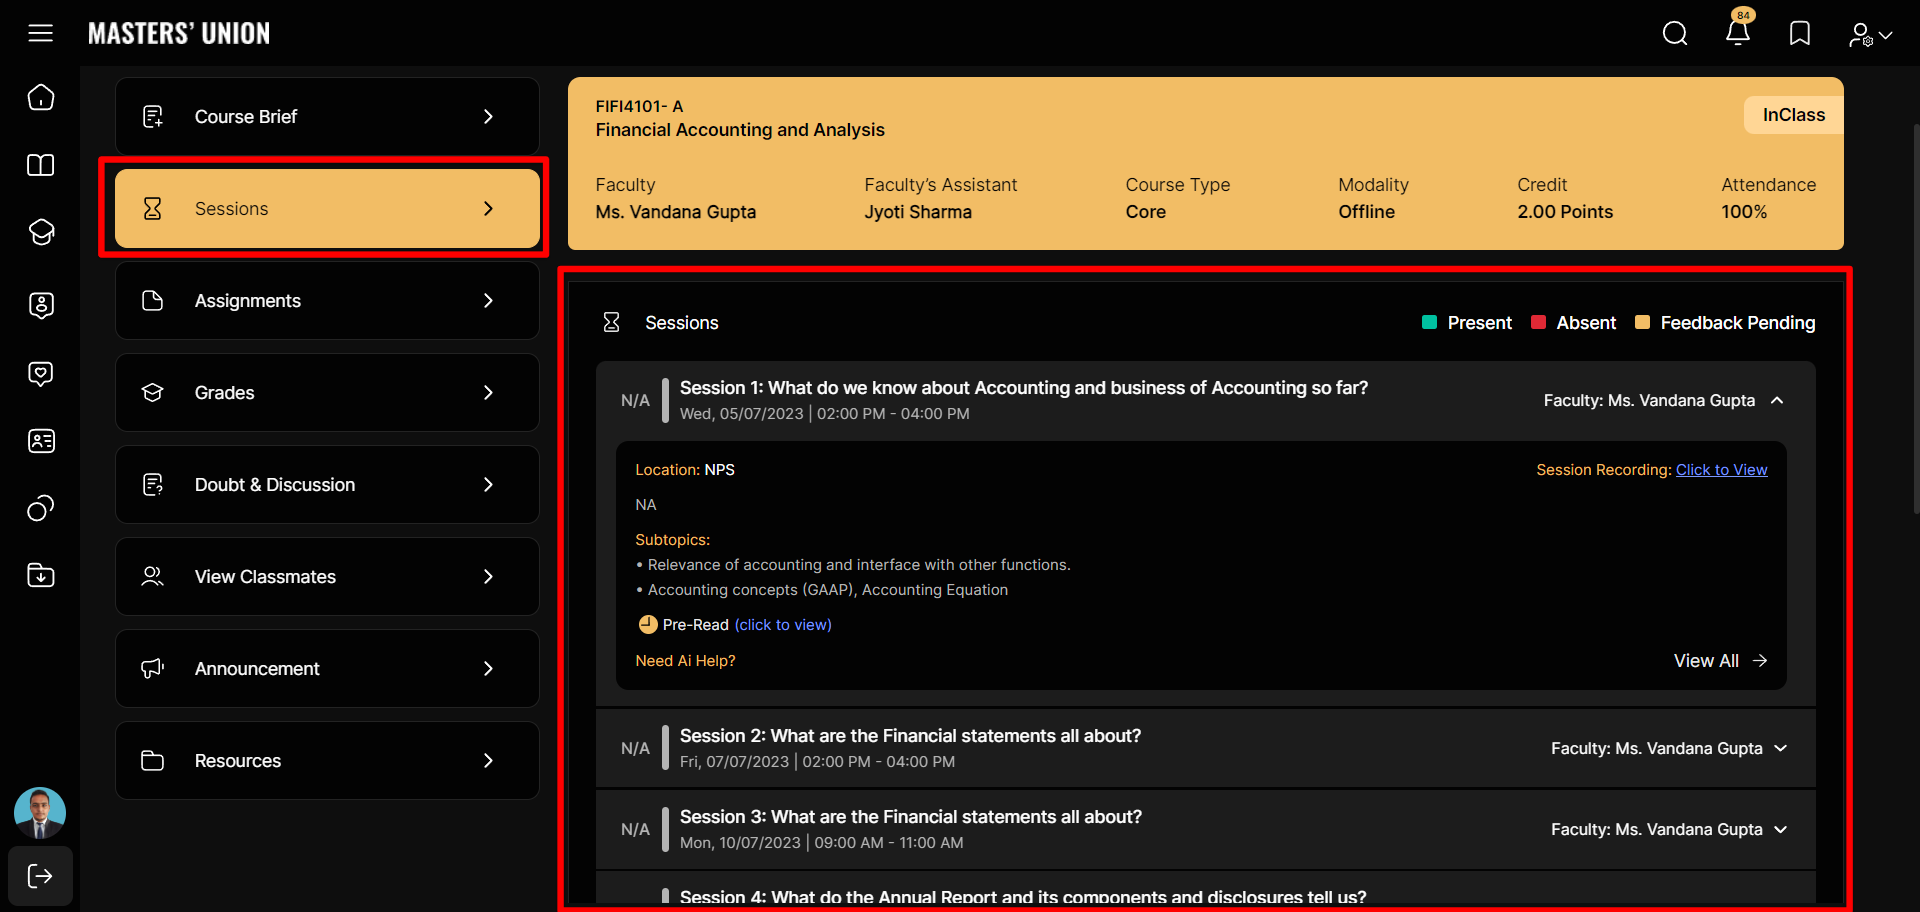Viewport: 1920px width, 912px height.
Task: Click 'View All' in Session 1
Action: coord(1720,661)
